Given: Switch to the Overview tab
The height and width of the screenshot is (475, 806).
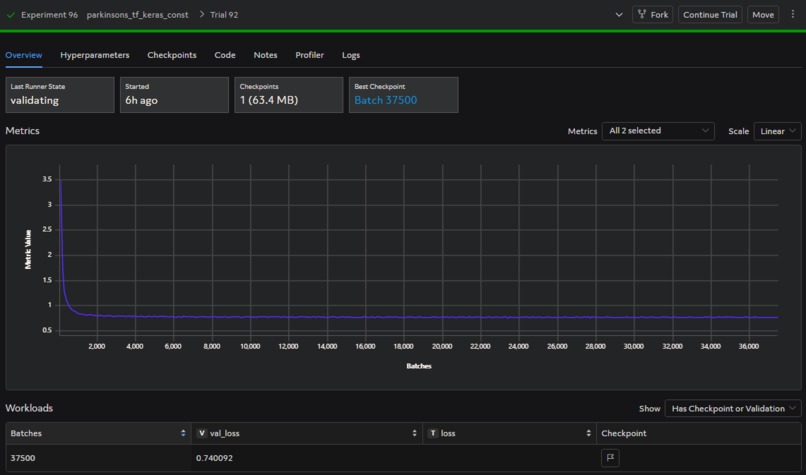Looking at the screenshot, I should (x=24, y=55).
